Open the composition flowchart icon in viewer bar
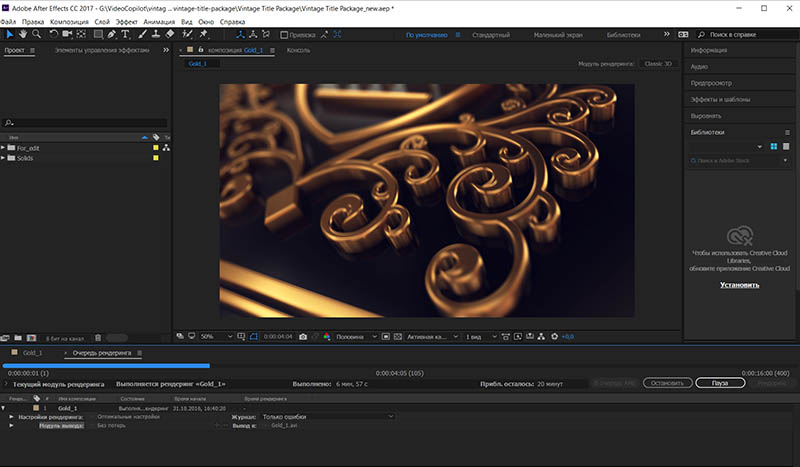This screenshot has width=800, height=467. (541, 337)
